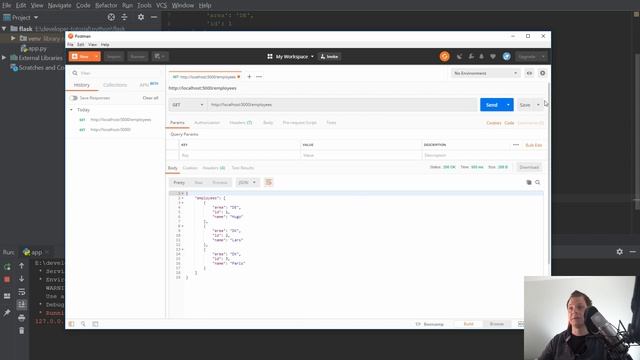Click the request URL input field
Viewport: 640px width, 360px height.
point(342,105)
